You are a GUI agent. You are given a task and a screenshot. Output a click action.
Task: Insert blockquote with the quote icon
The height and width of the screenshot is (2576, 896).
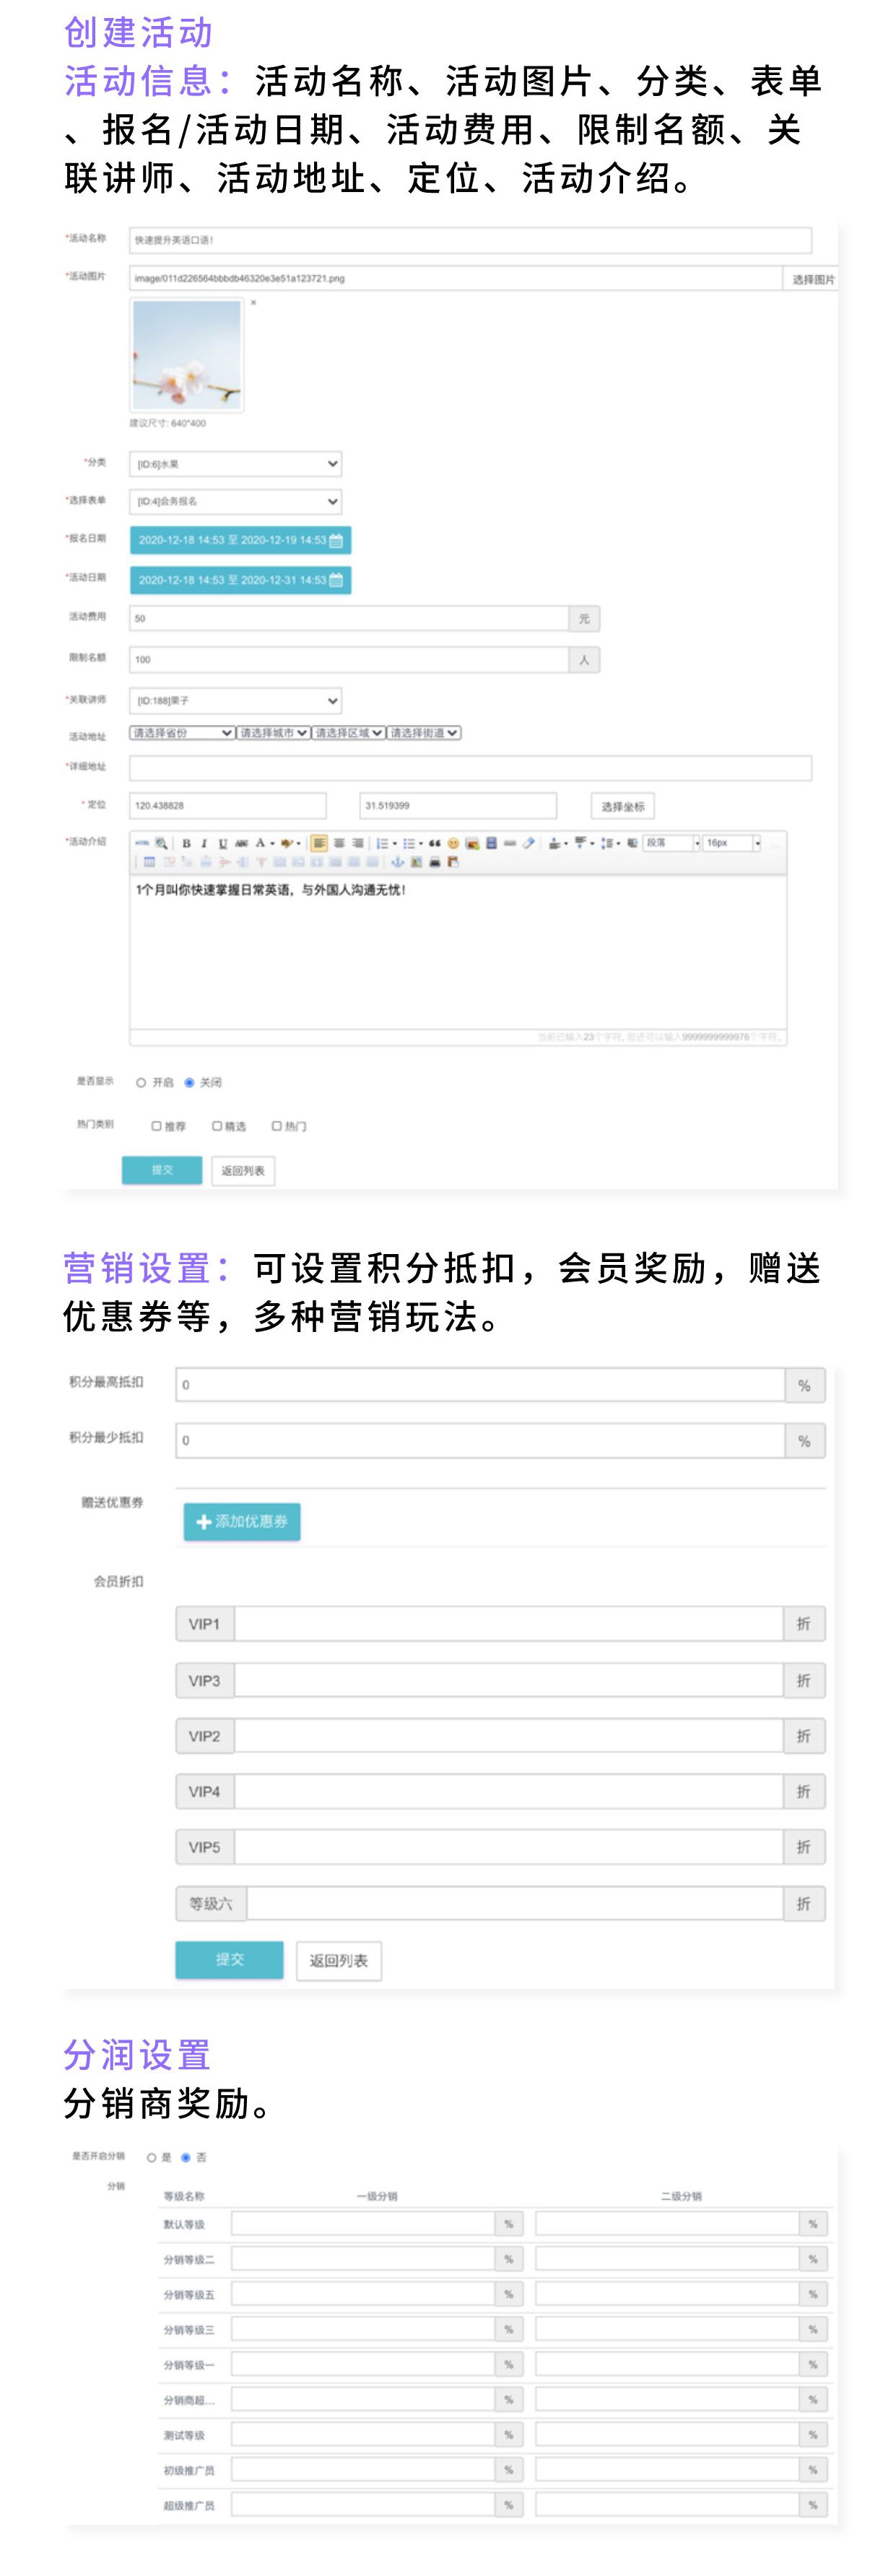pos(435,843)
